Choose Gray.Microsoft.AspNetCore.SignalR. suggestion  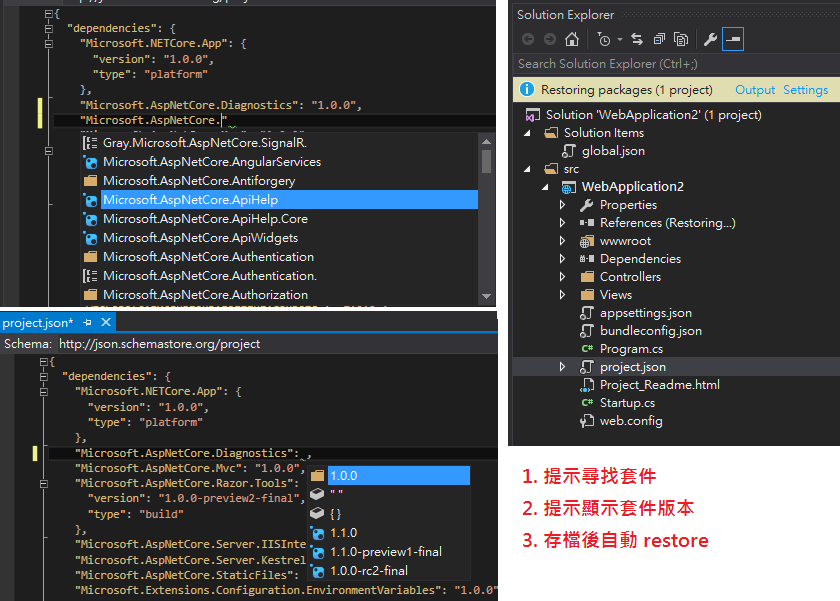(x=279, y=143)
